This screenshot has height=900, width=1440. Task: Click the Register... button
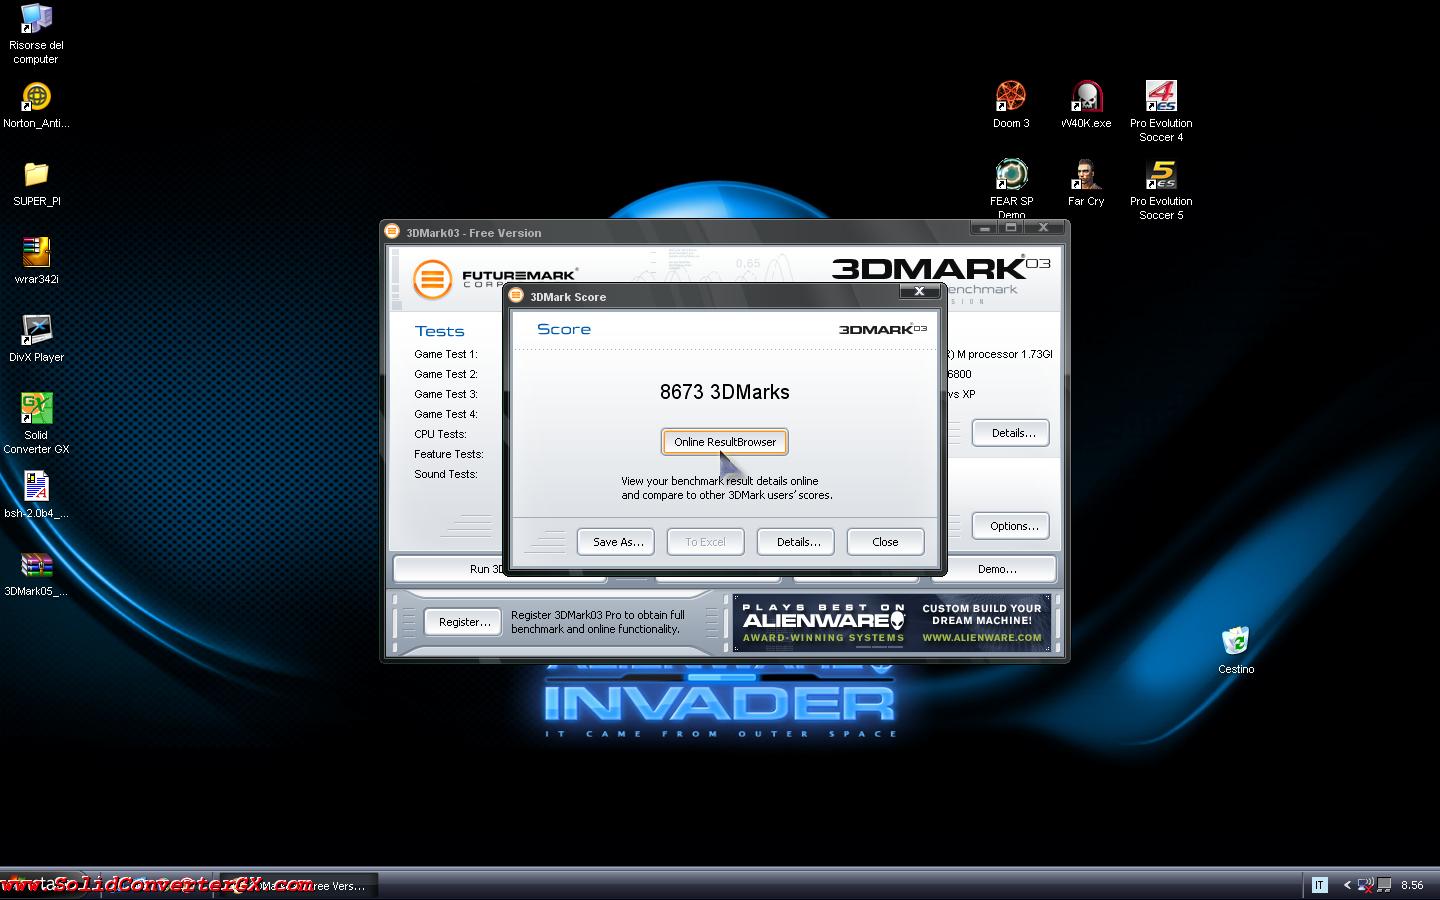[x=463, y=622]
